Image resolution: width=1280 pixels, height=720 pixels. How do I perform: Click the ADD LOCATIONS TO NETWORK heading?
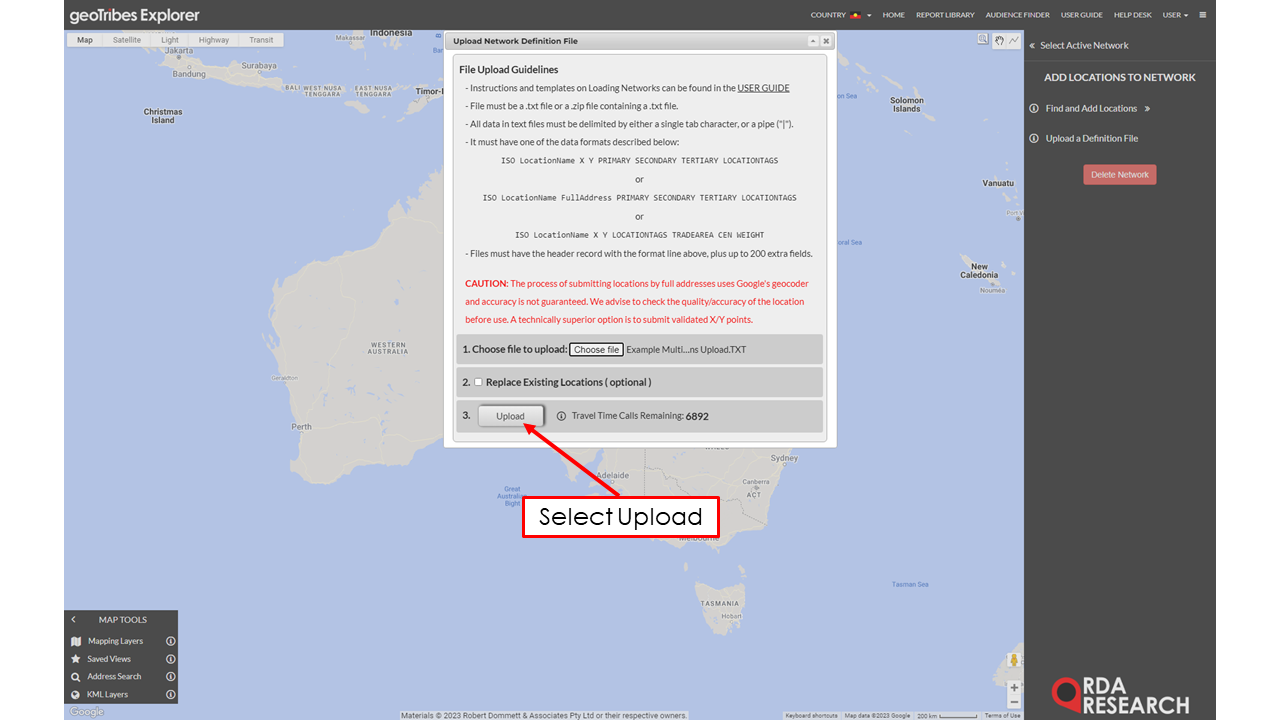click(1119, 77)
